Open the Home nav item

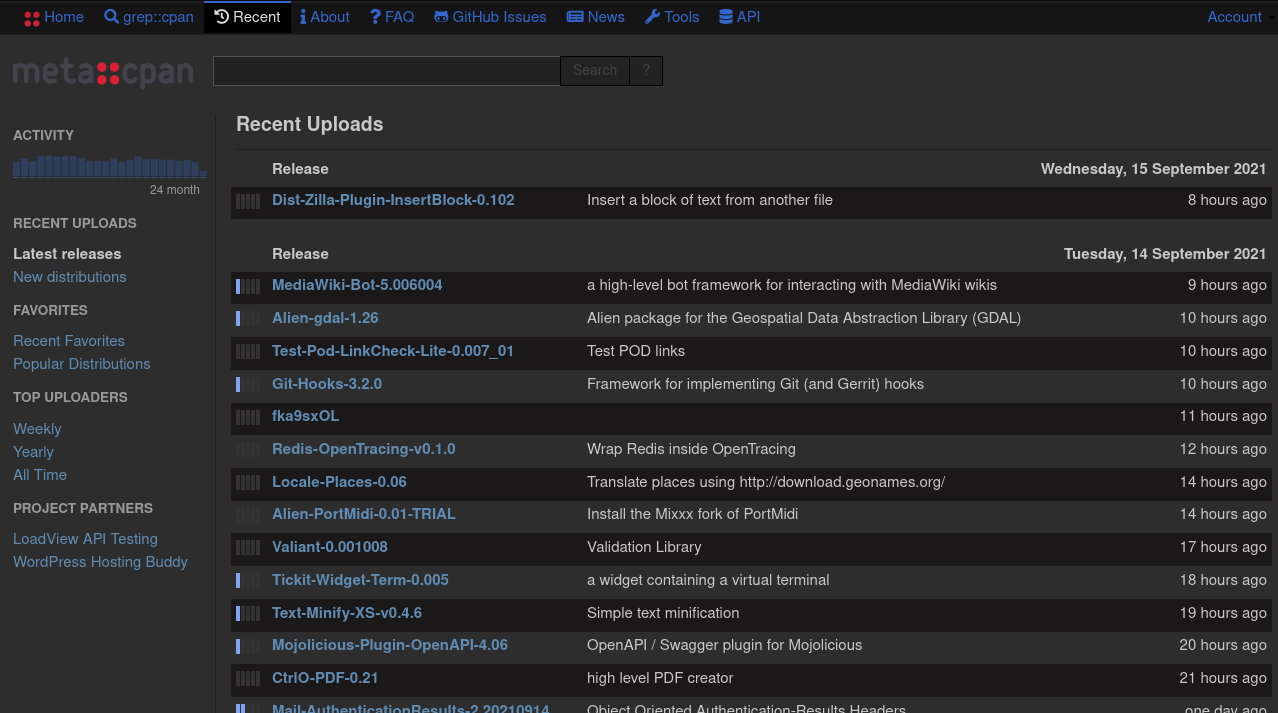tap(54, 17)
